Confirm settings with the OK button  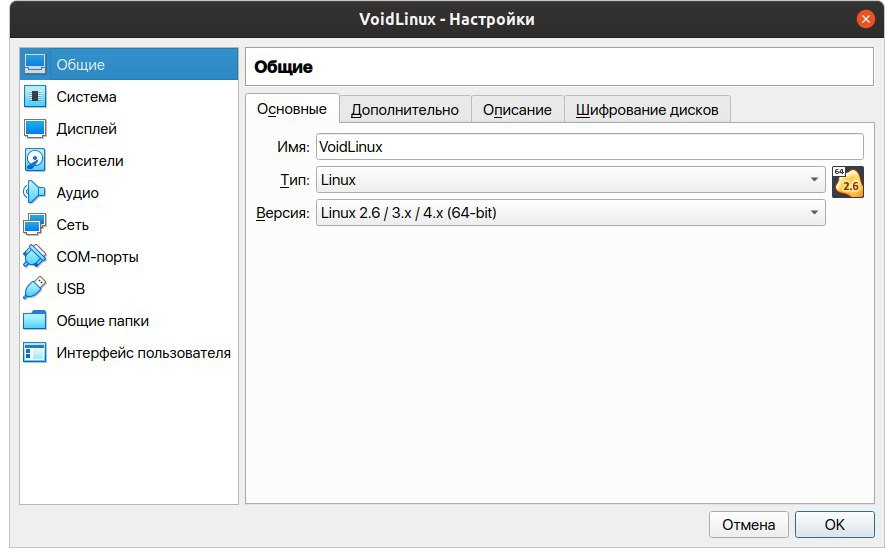[835, 525]
